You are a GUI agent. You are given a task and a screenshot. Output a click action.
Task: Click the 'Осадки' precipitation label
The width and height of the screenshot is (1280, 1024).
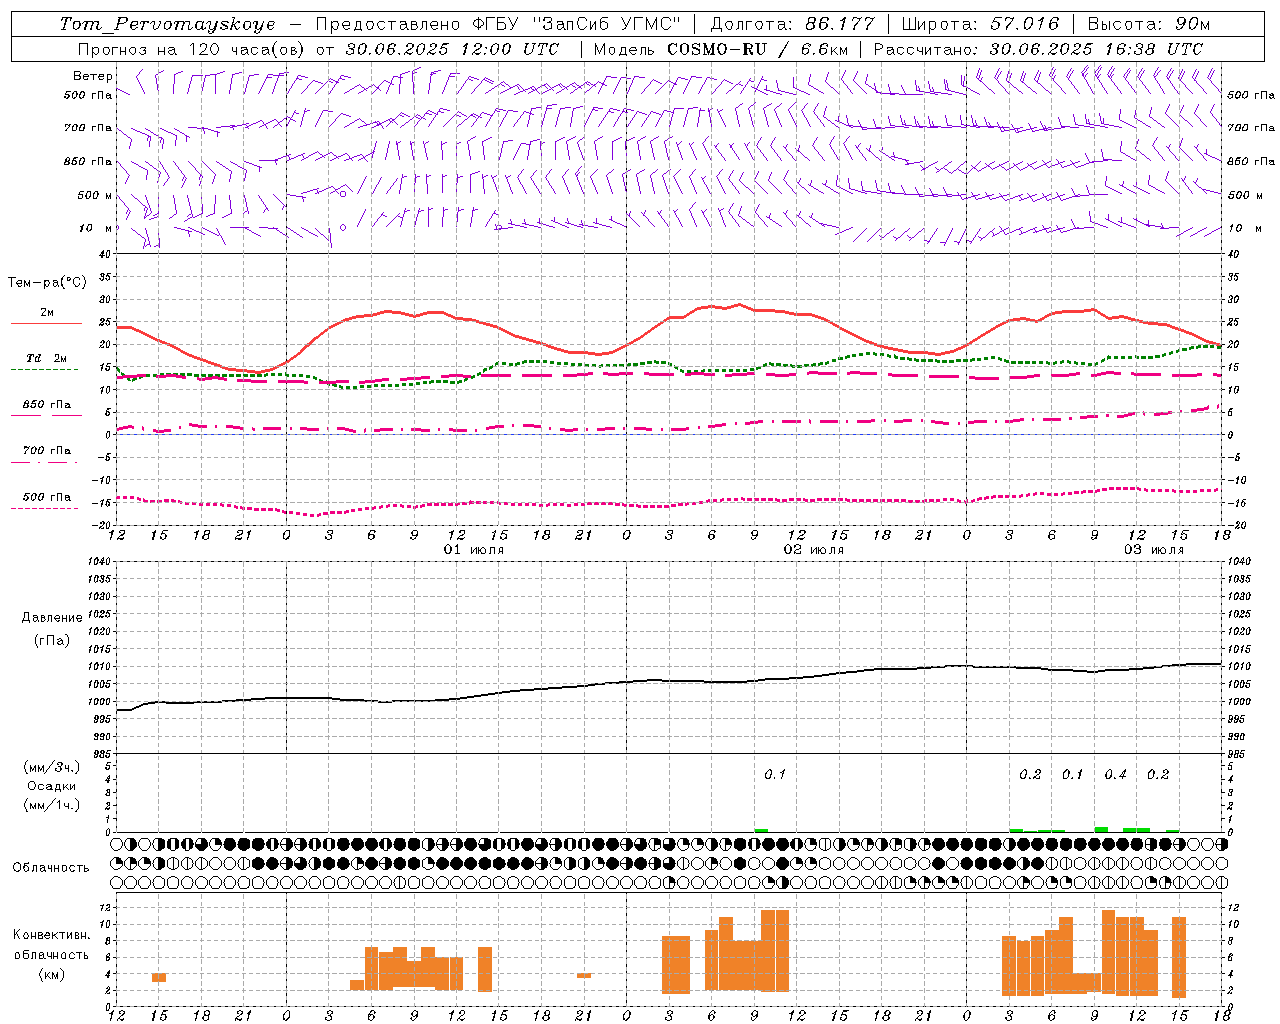[x=52, y=786]
